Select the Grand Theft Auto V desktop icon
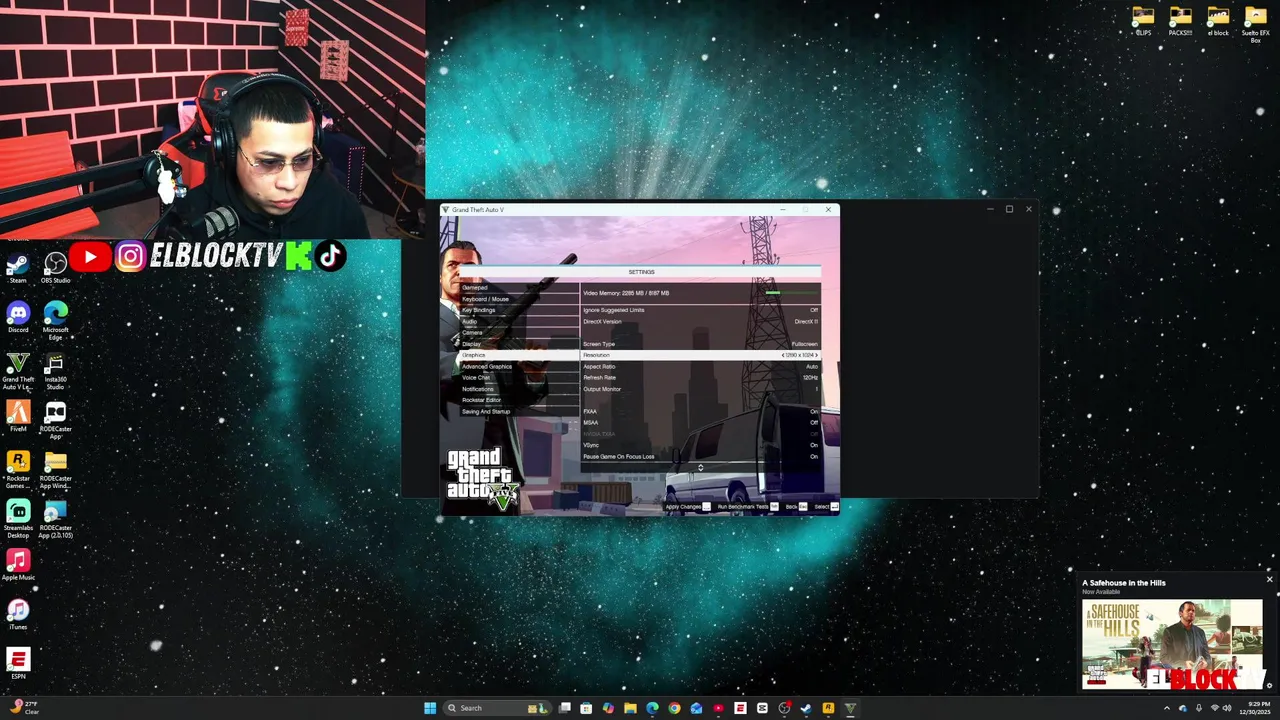 pos(18,370)
